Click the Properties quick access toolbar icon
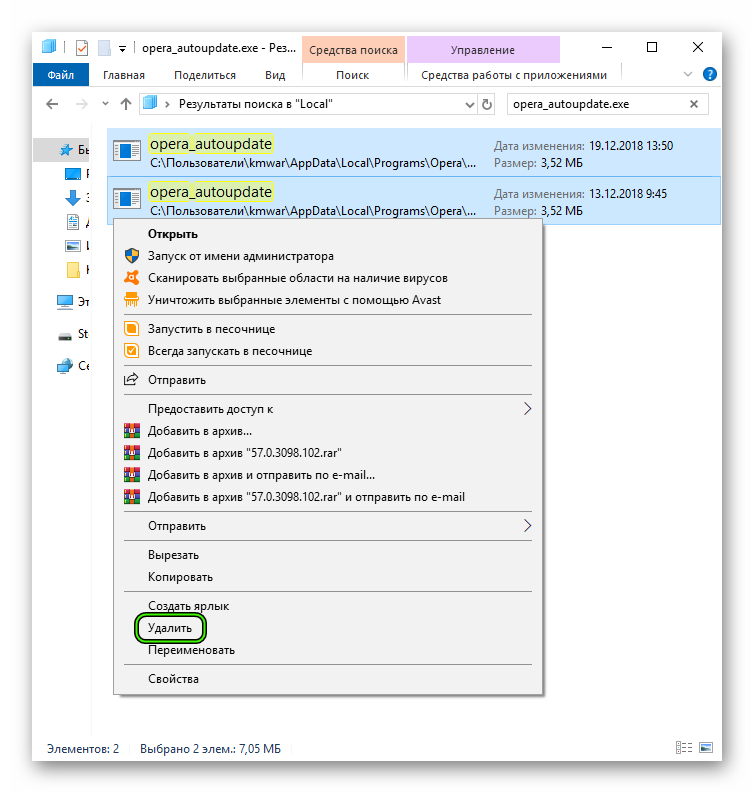The width and height of the screenshot is (754, 793). (x=81, y=48)
